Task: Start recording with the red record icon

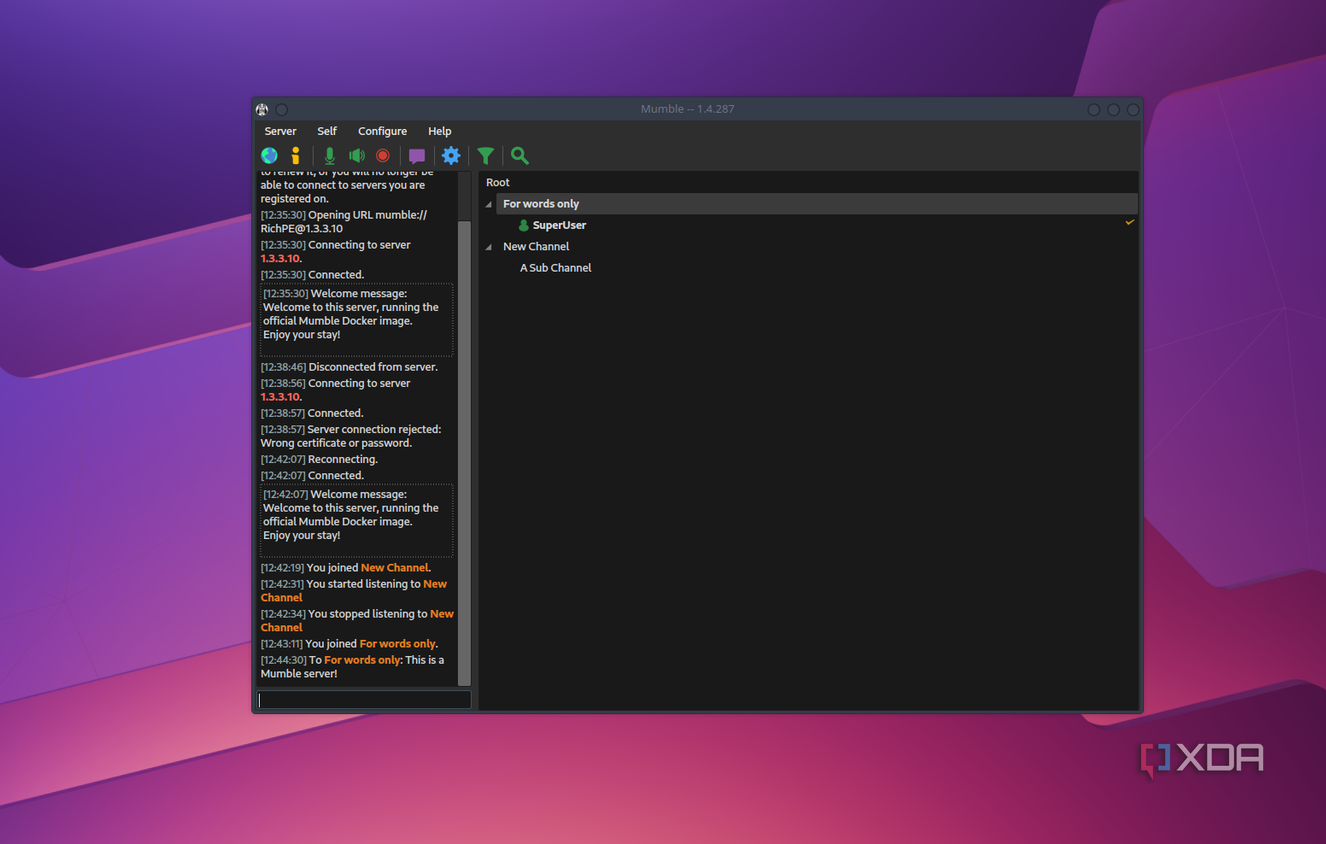Action: tap(383, 155)
